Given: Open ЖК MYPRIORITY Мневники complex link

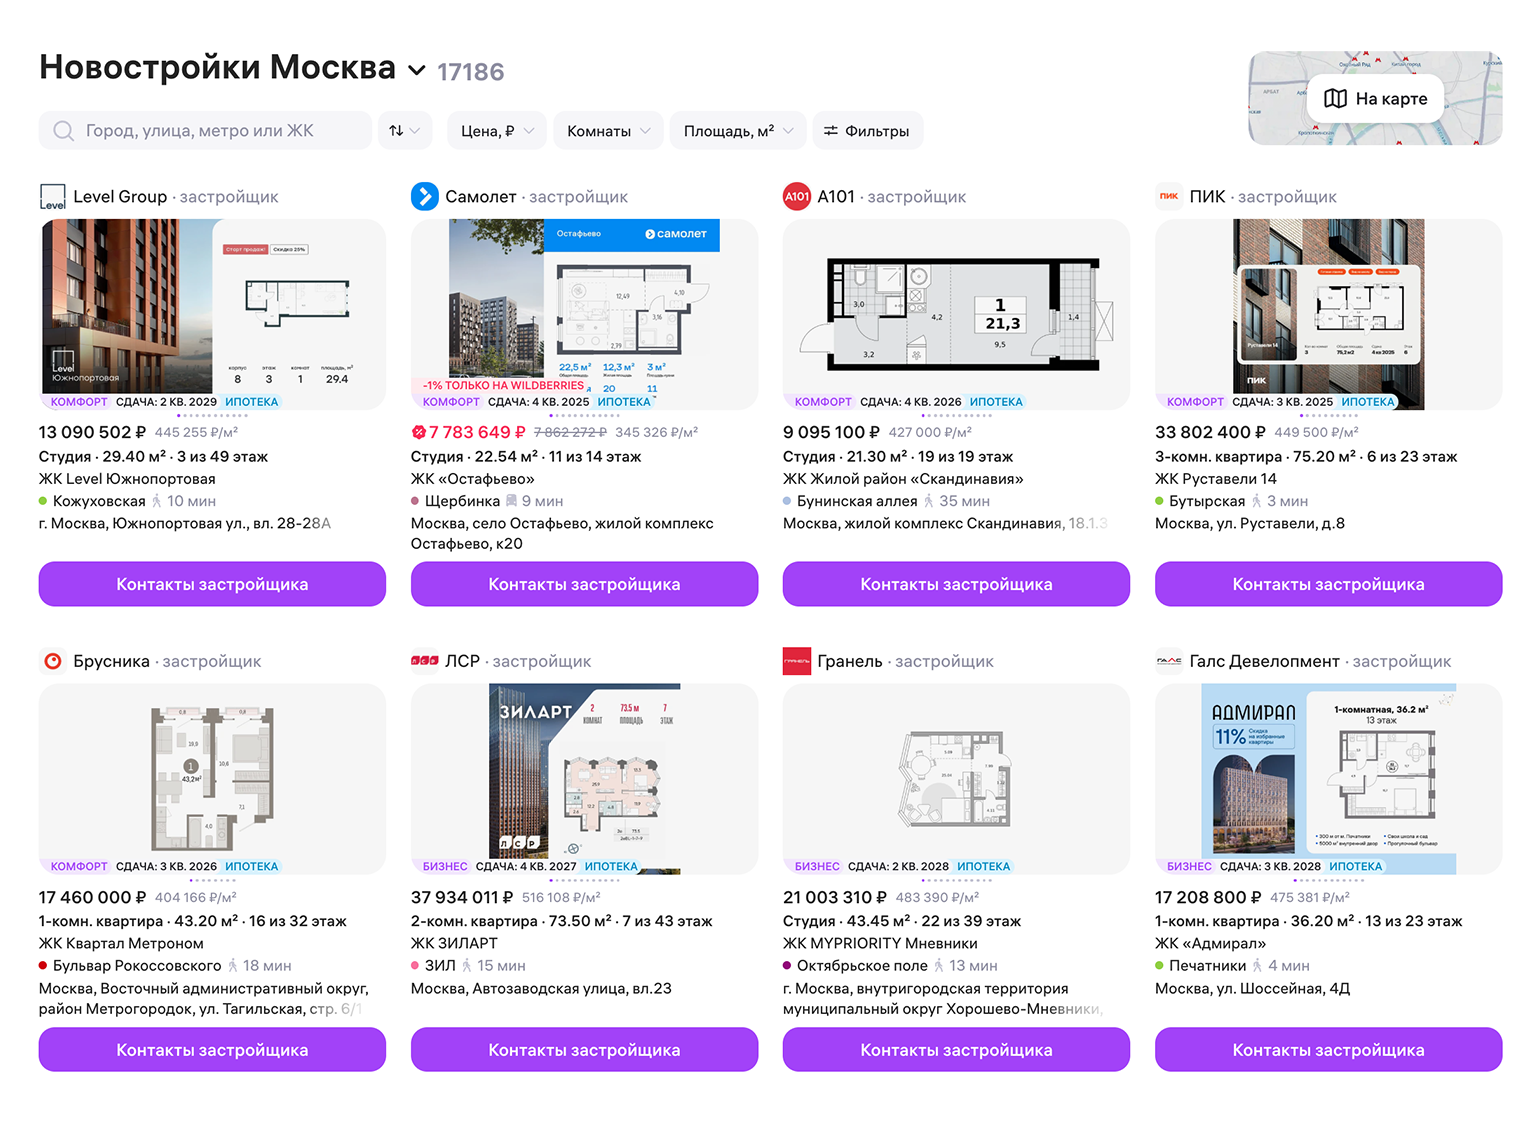Looking at the screenshot, I should coord(880,943).
